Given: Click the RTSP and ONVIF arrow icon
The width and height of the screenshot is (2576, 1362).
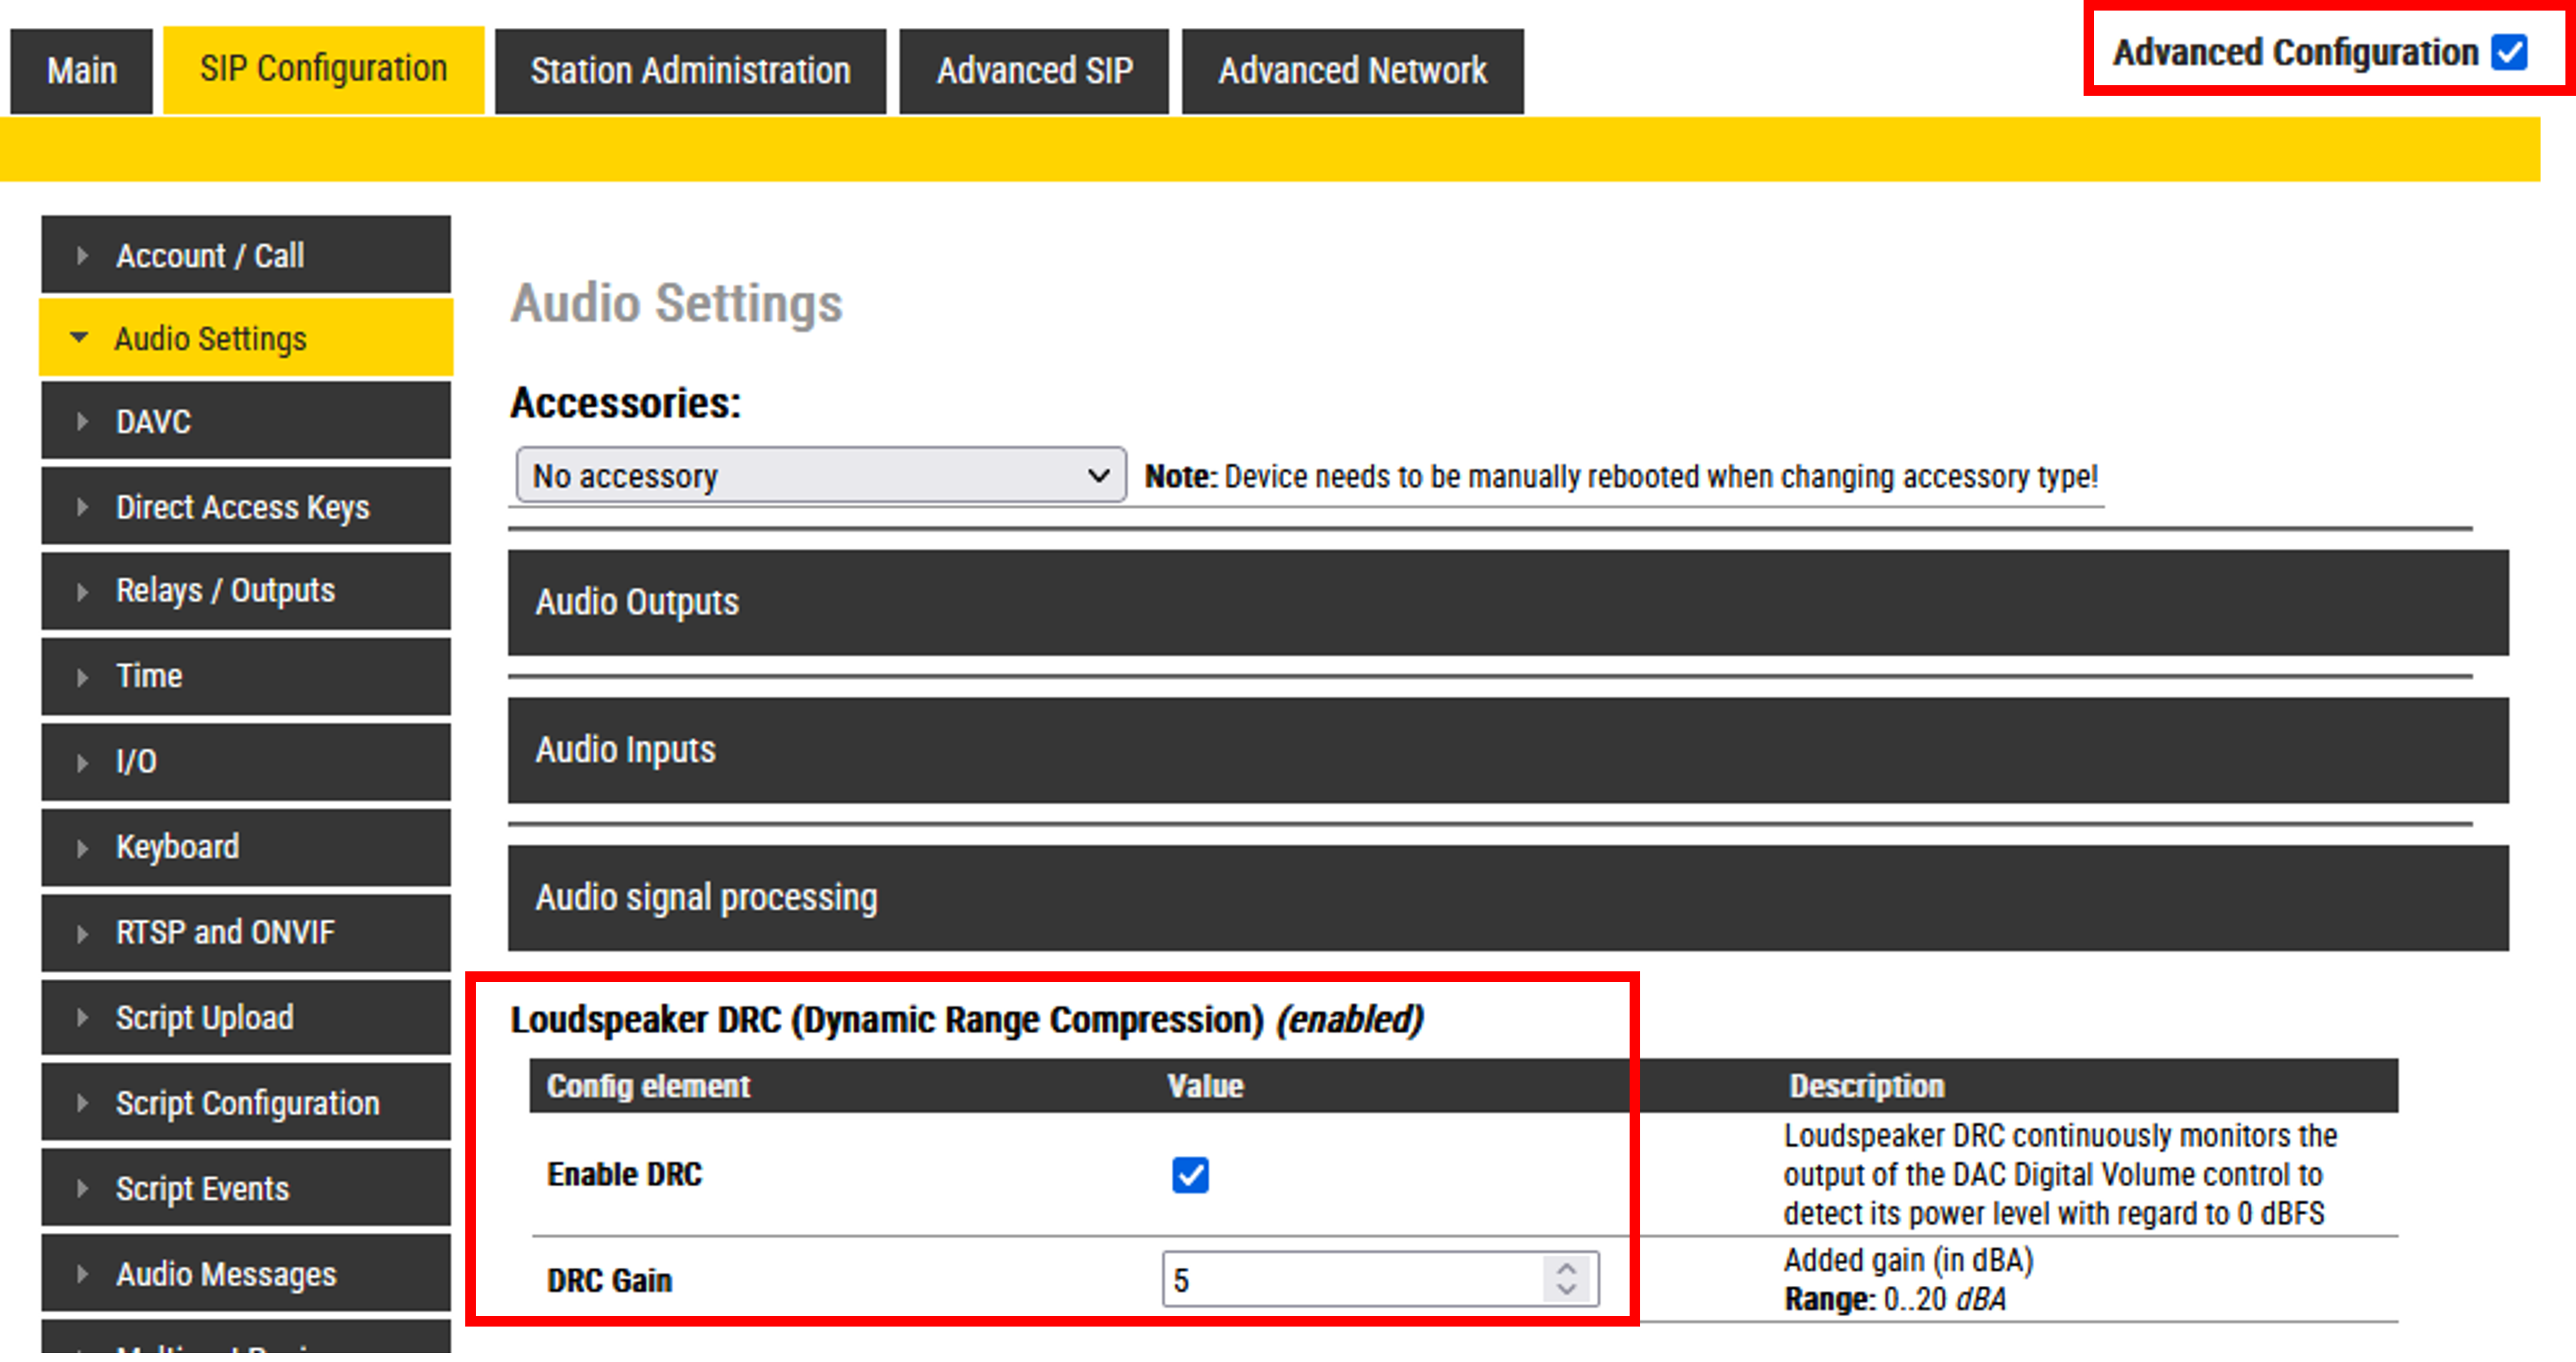Looking at the screenshot, I should point(82,933).
